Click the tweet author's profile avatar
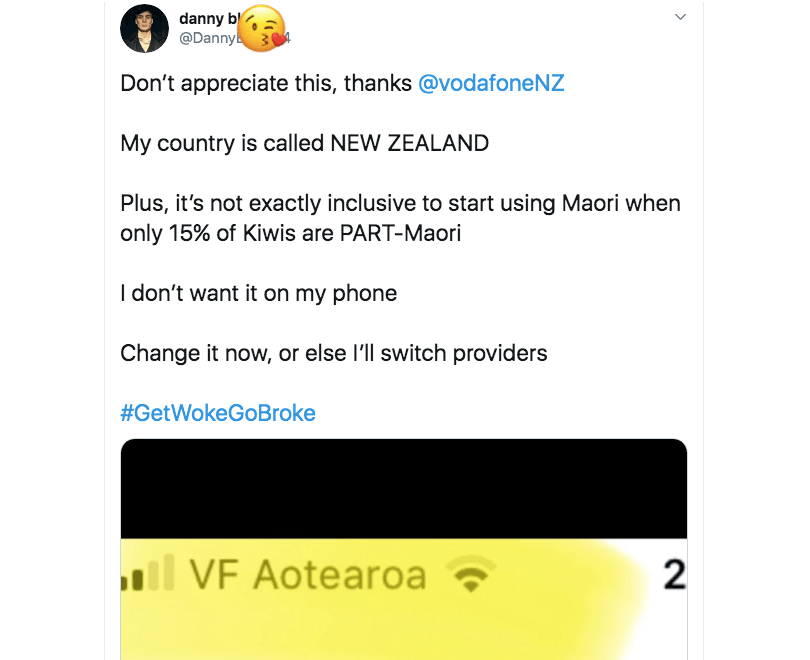The image size is (810, 660). (x=144, y=29)
